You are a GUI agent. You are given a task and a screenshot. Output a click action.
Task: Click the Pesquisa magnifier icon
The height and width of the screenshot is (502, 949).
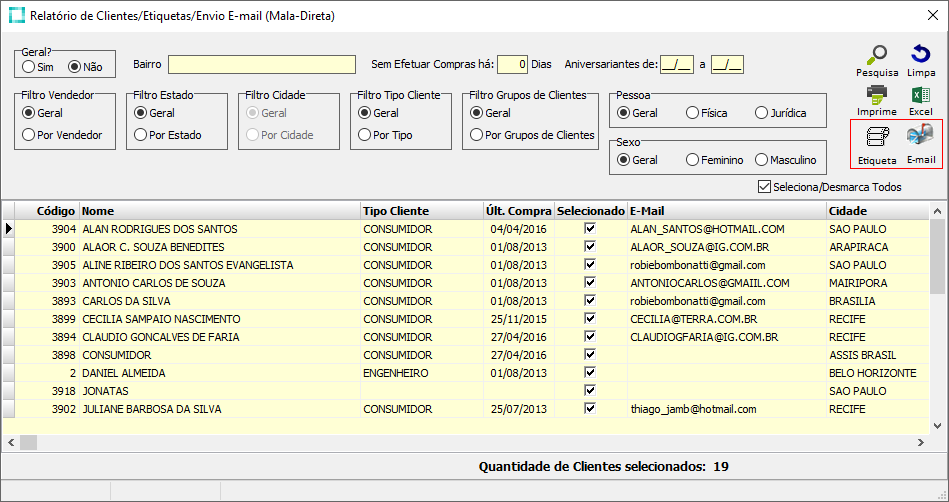click(x=877, y=55)
